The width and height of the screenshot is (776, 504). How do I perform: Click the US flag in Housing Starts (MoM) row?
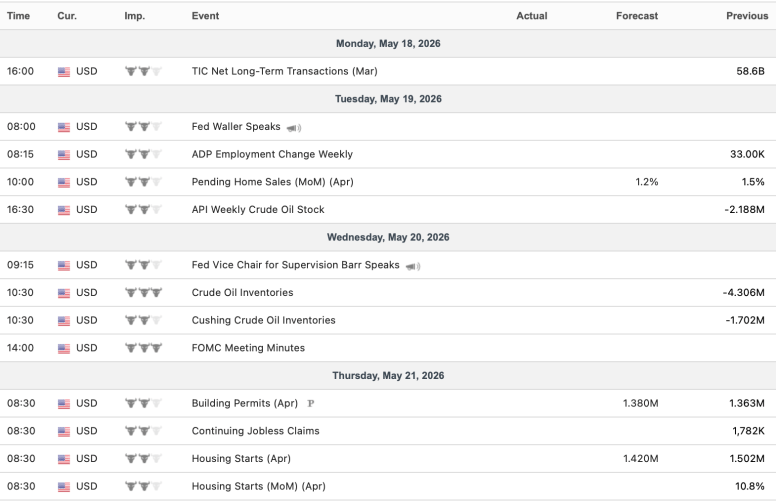point(64,487)
